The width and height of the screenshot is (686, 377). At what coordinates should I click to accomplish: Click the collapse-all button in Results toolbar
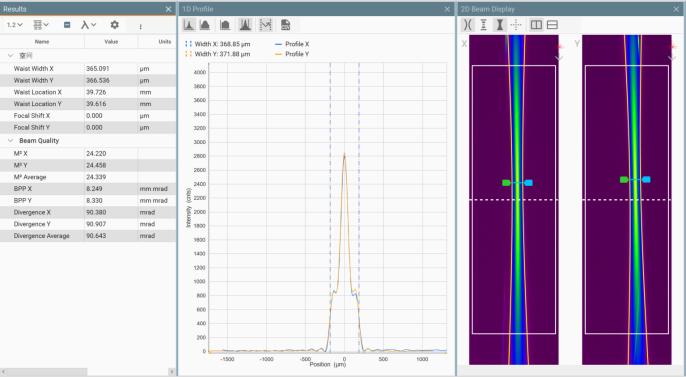click(x=67, y=25)
